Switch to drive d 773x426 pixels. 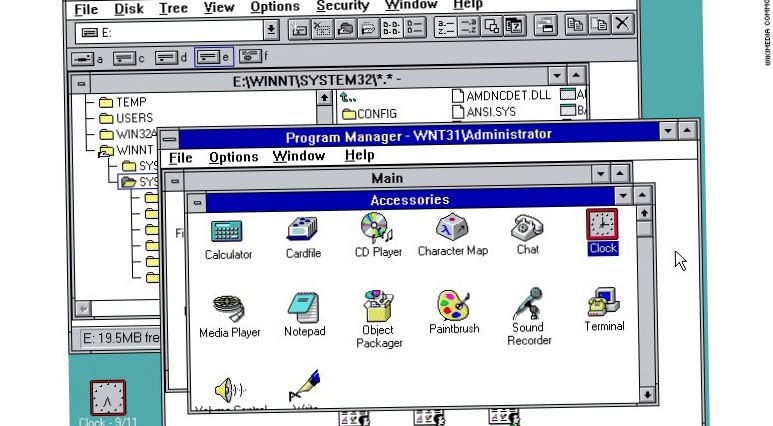[171, 58]
